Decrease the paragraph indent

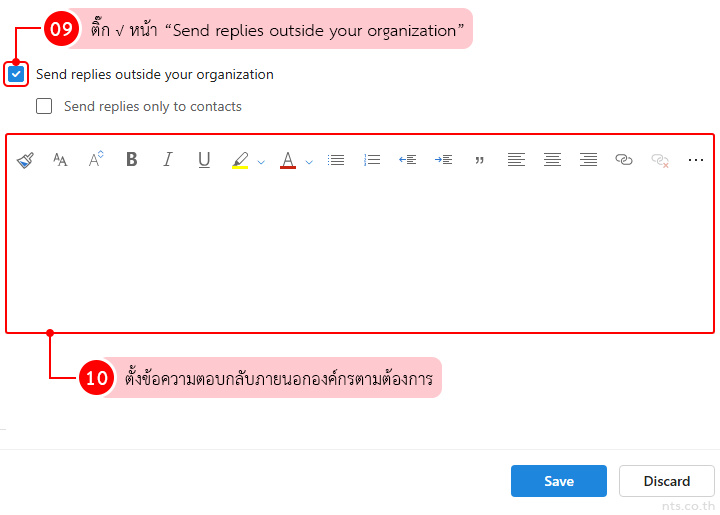pos(408,160)
